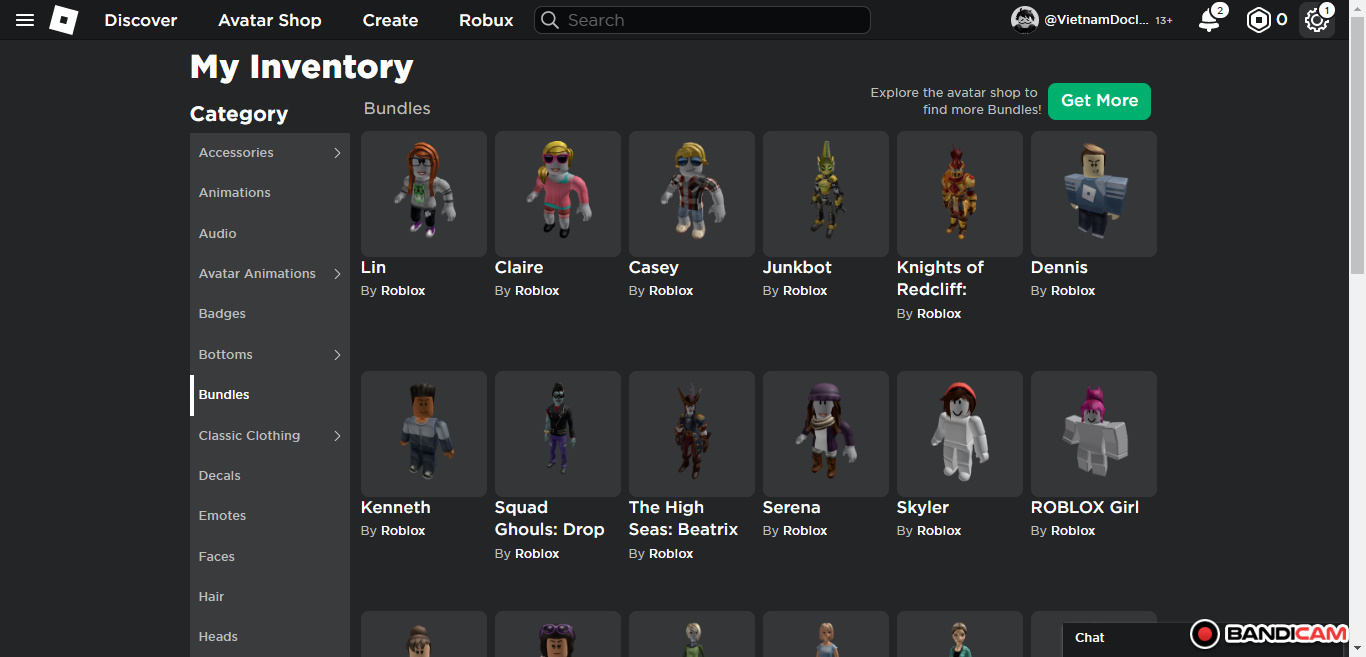Open the notifications bell
The height and width of the screenshot is (657, 1366).
pyautogui.click(x=1209, y=20)
